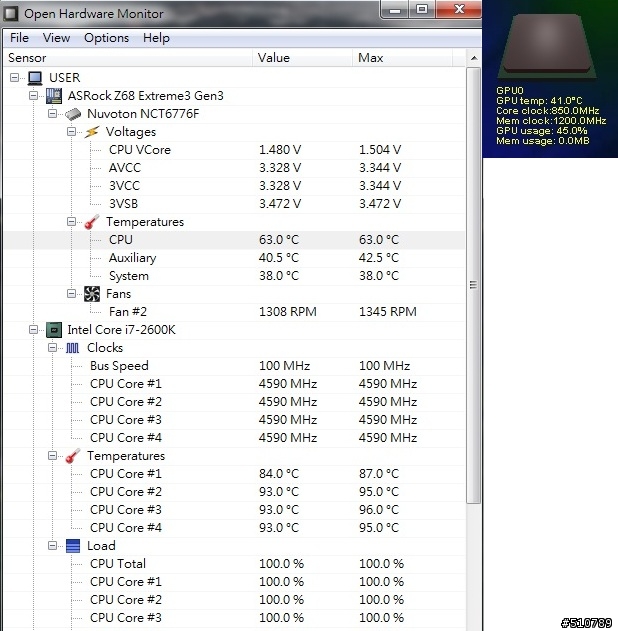
Task: Click the USER computer icon
Action: click(x=35, y=78)
